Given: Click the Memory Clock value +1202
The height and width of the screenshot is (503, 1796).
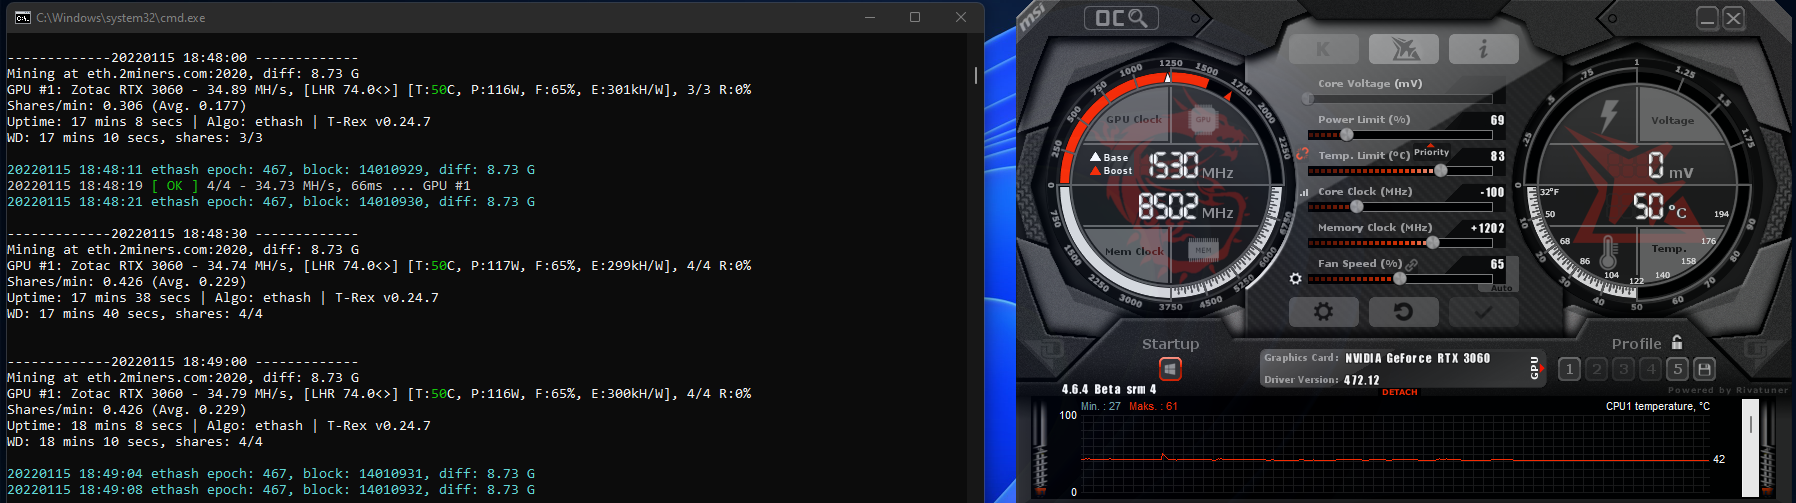Looking at the screenshot, I should click(1488, 228).
